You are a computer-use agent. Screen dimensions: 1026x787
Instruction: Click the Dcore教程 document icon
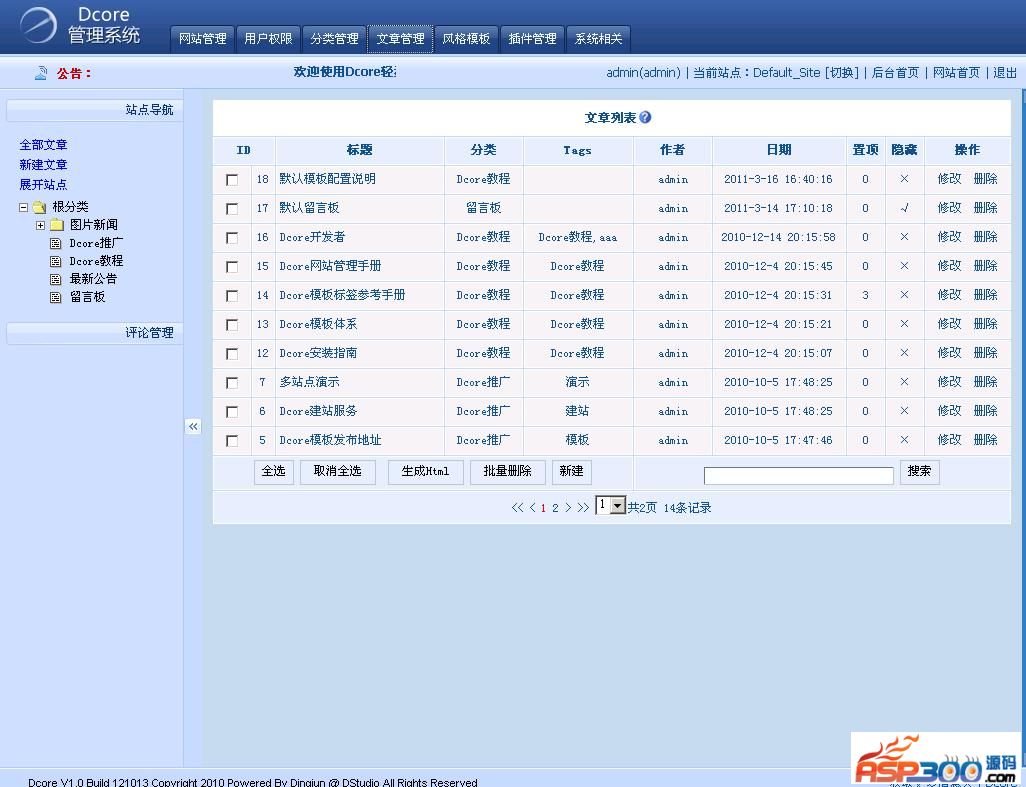click(x=56, y=261)
